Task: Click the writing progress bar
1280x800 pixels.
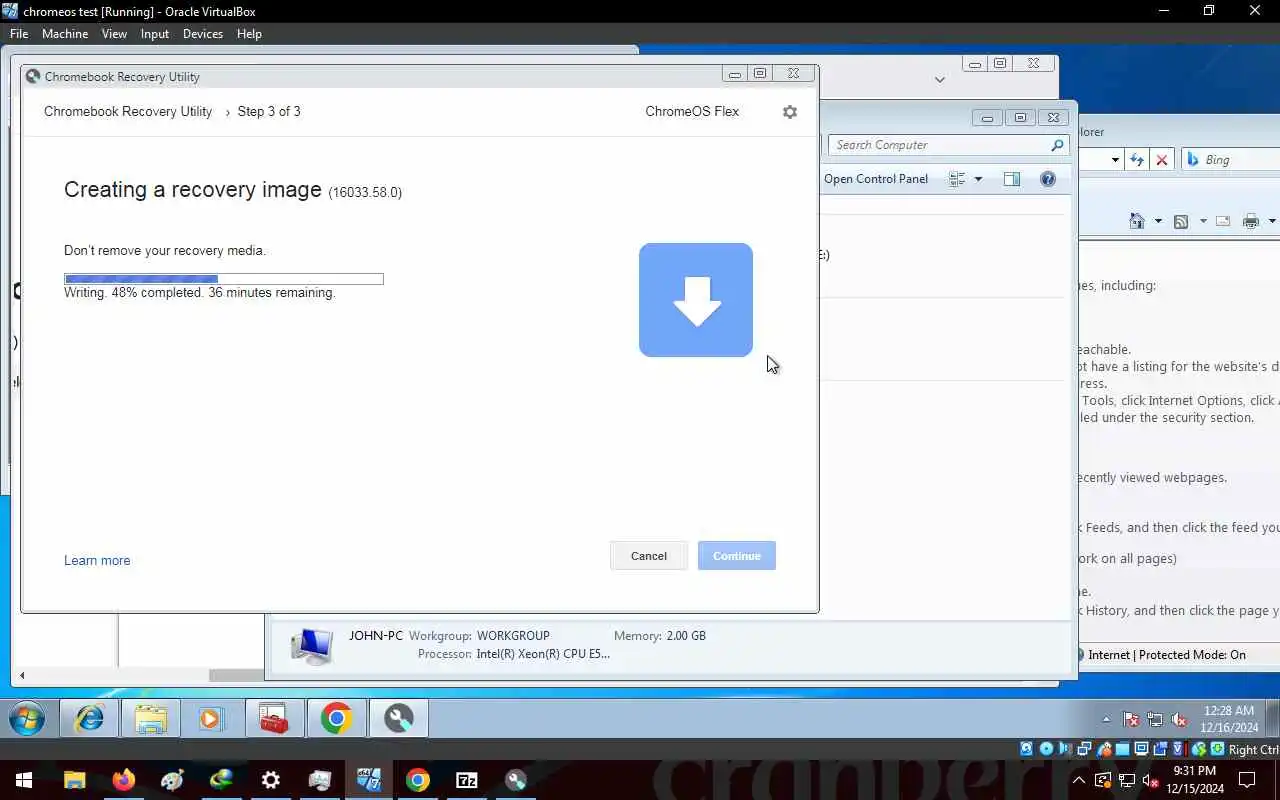Action: coord(224,279)
